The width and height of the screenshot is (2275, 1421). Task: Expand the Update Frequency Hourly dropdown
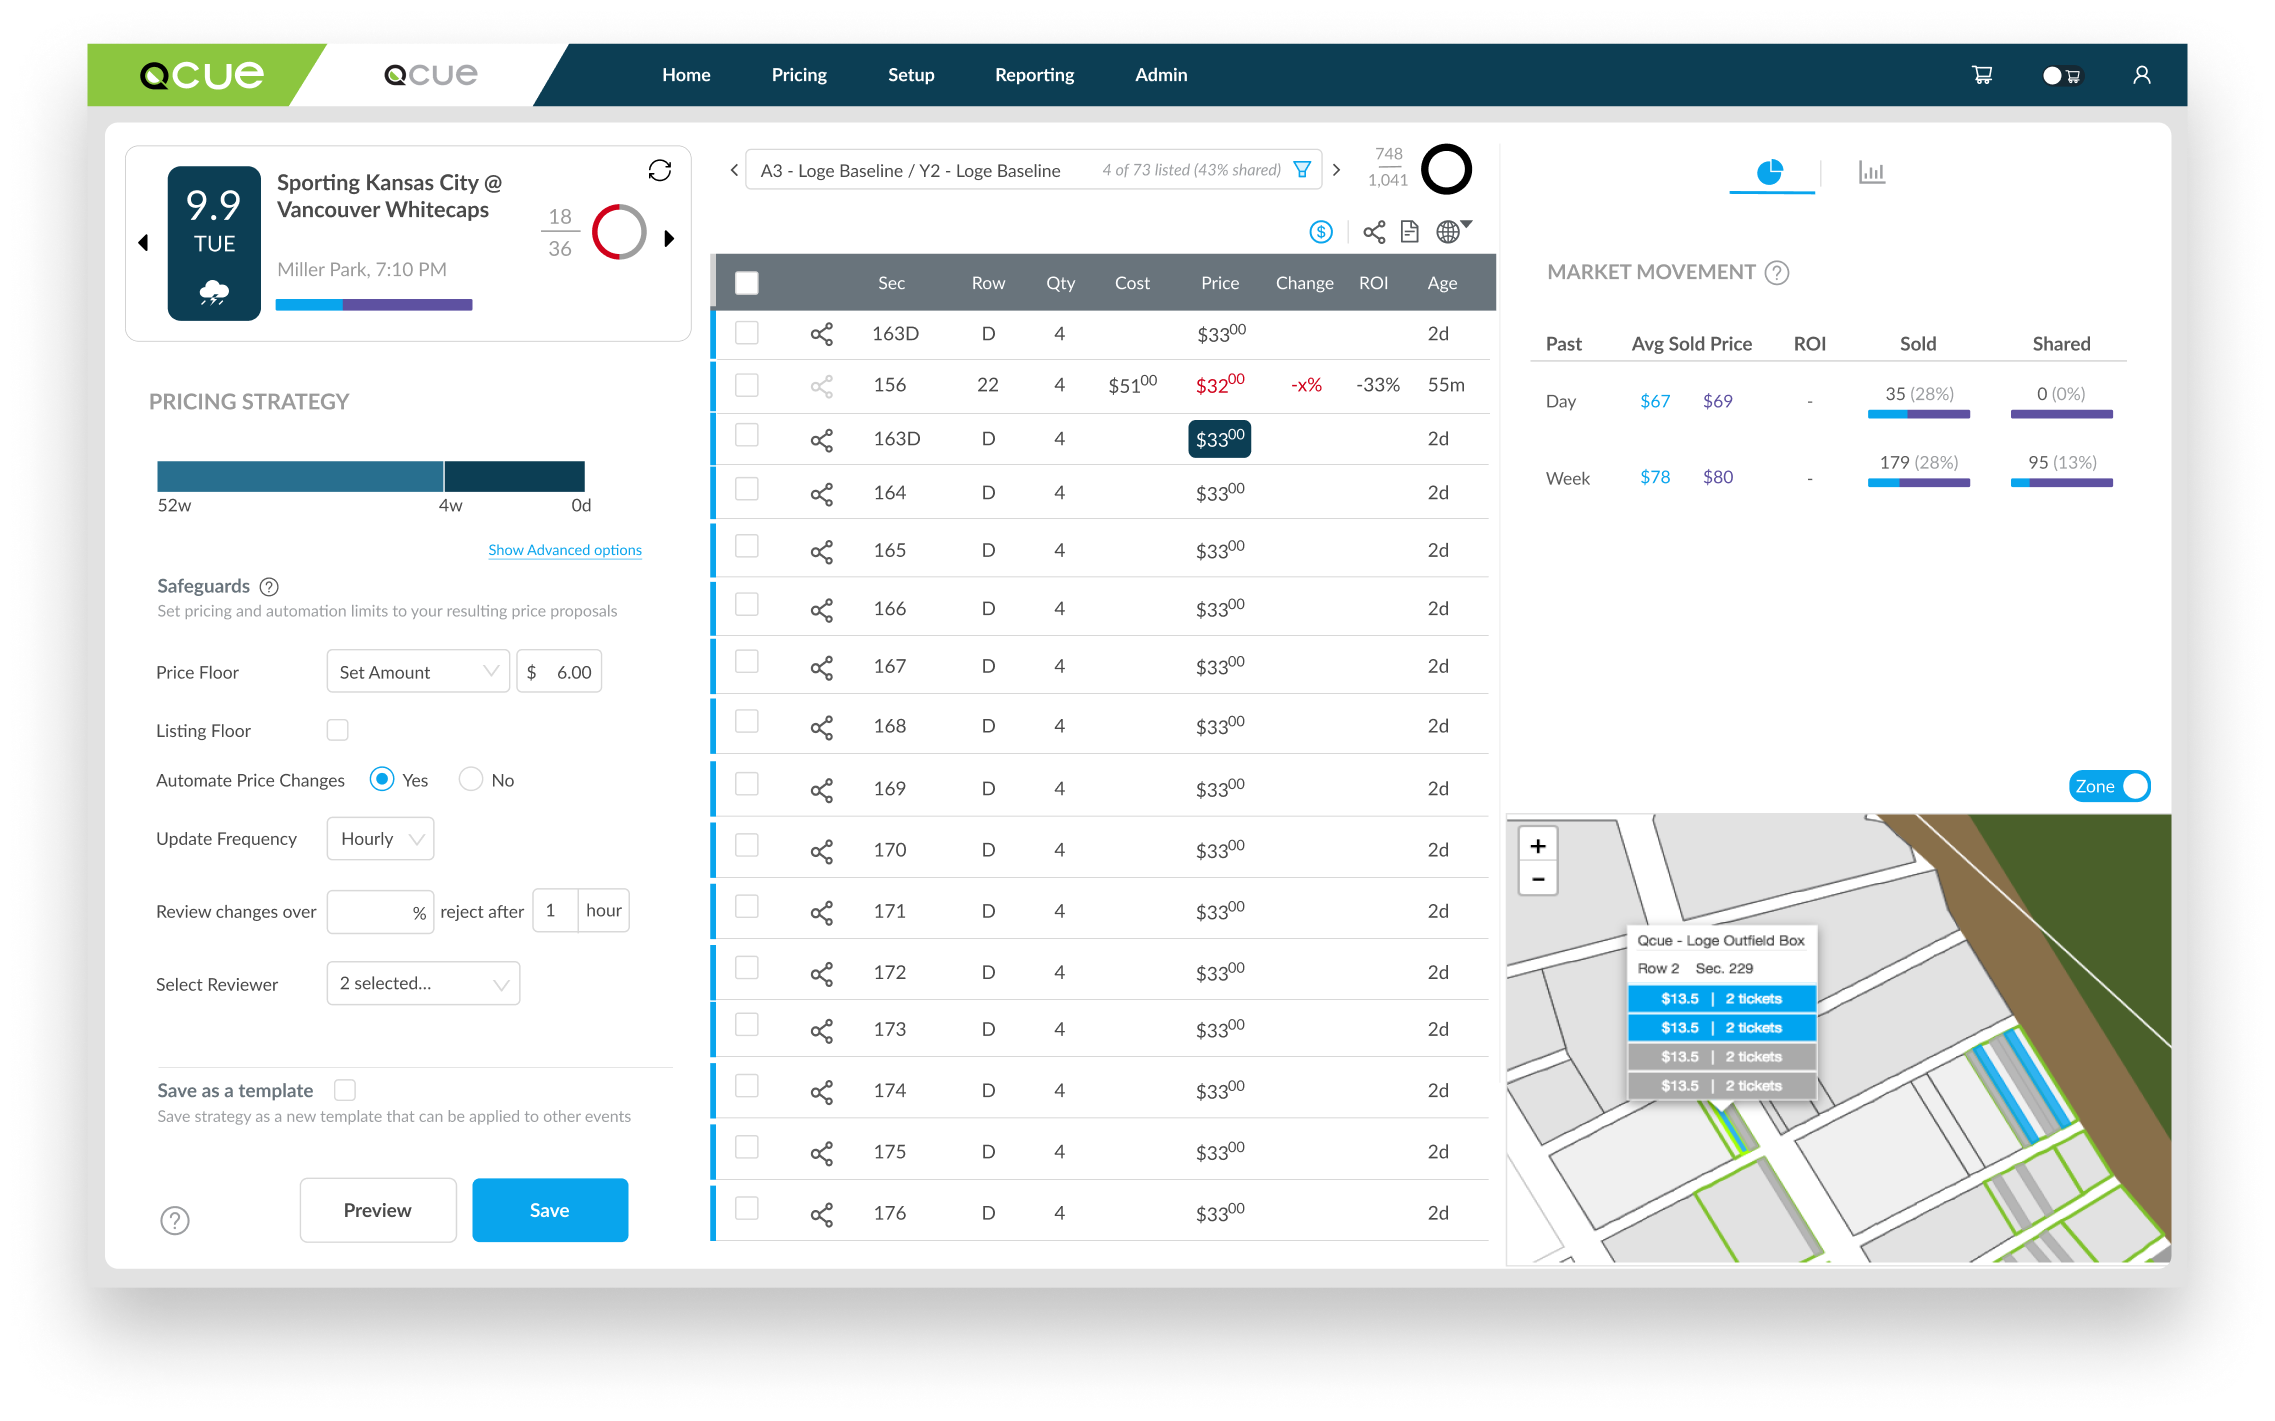380,839
